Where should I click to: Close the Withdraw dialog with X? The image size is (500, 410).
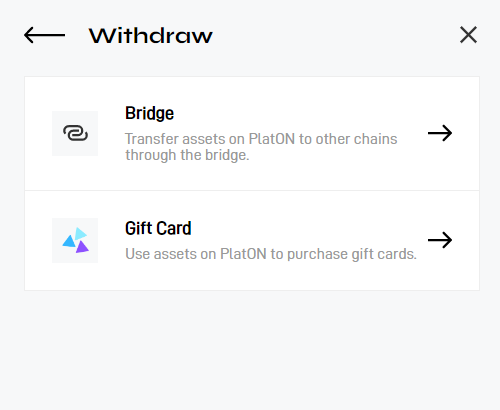coord(468,35)
